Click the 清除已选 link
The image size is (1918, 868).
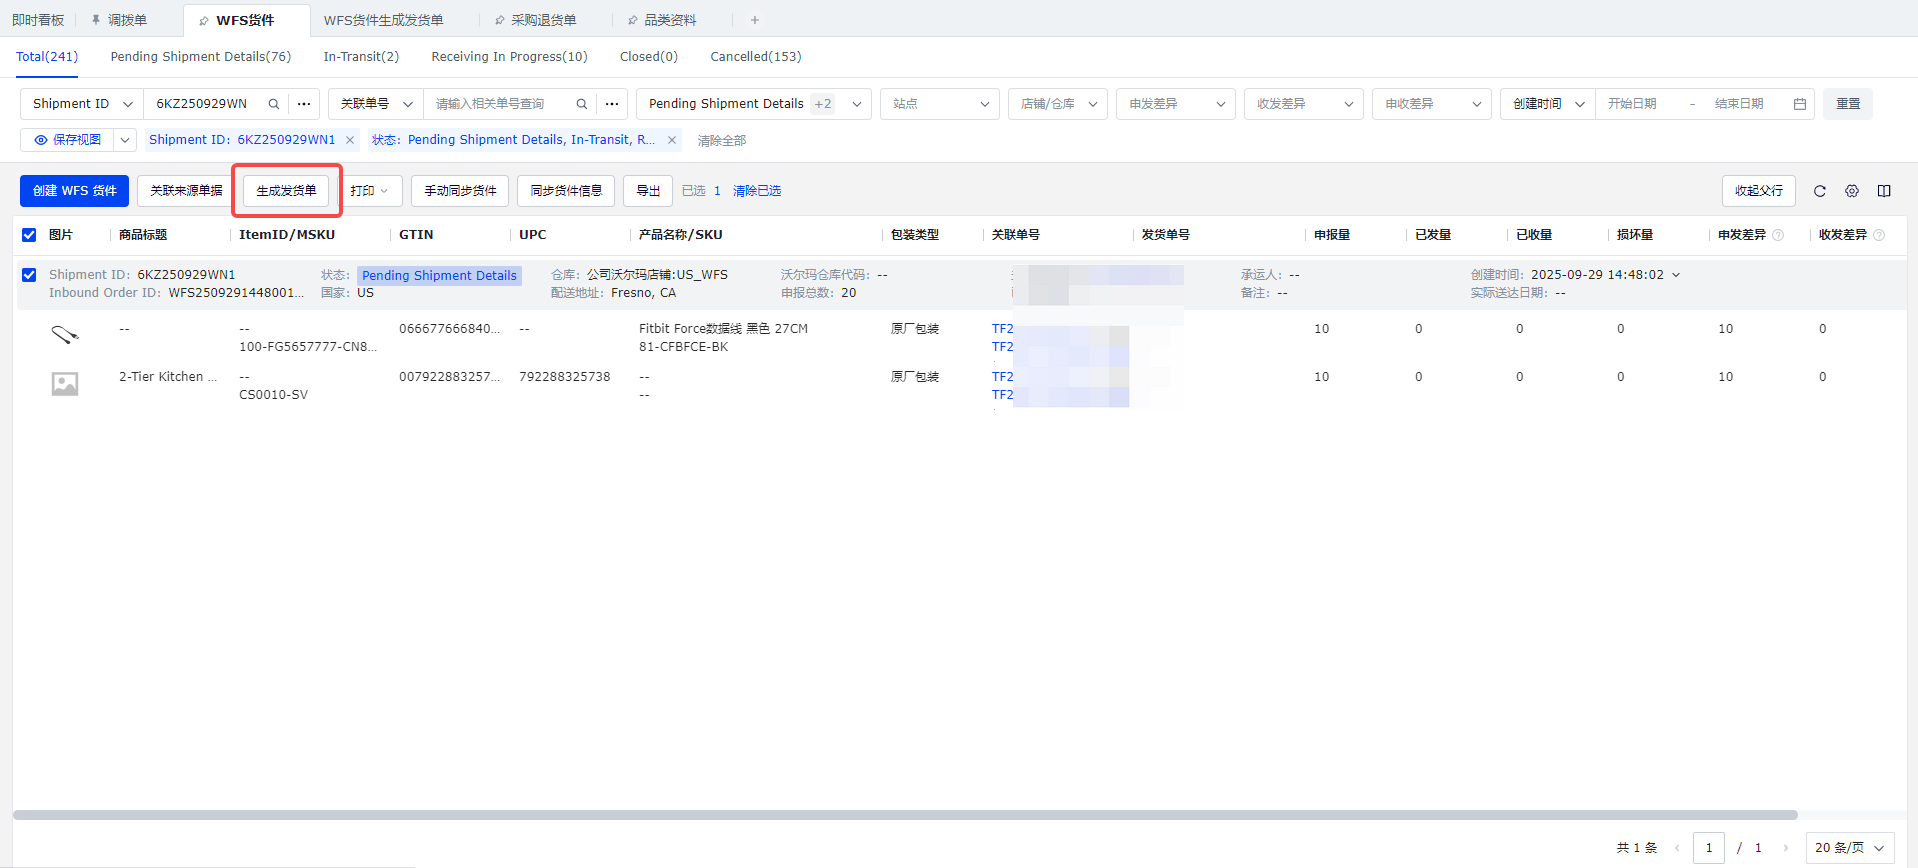[757, 191]
